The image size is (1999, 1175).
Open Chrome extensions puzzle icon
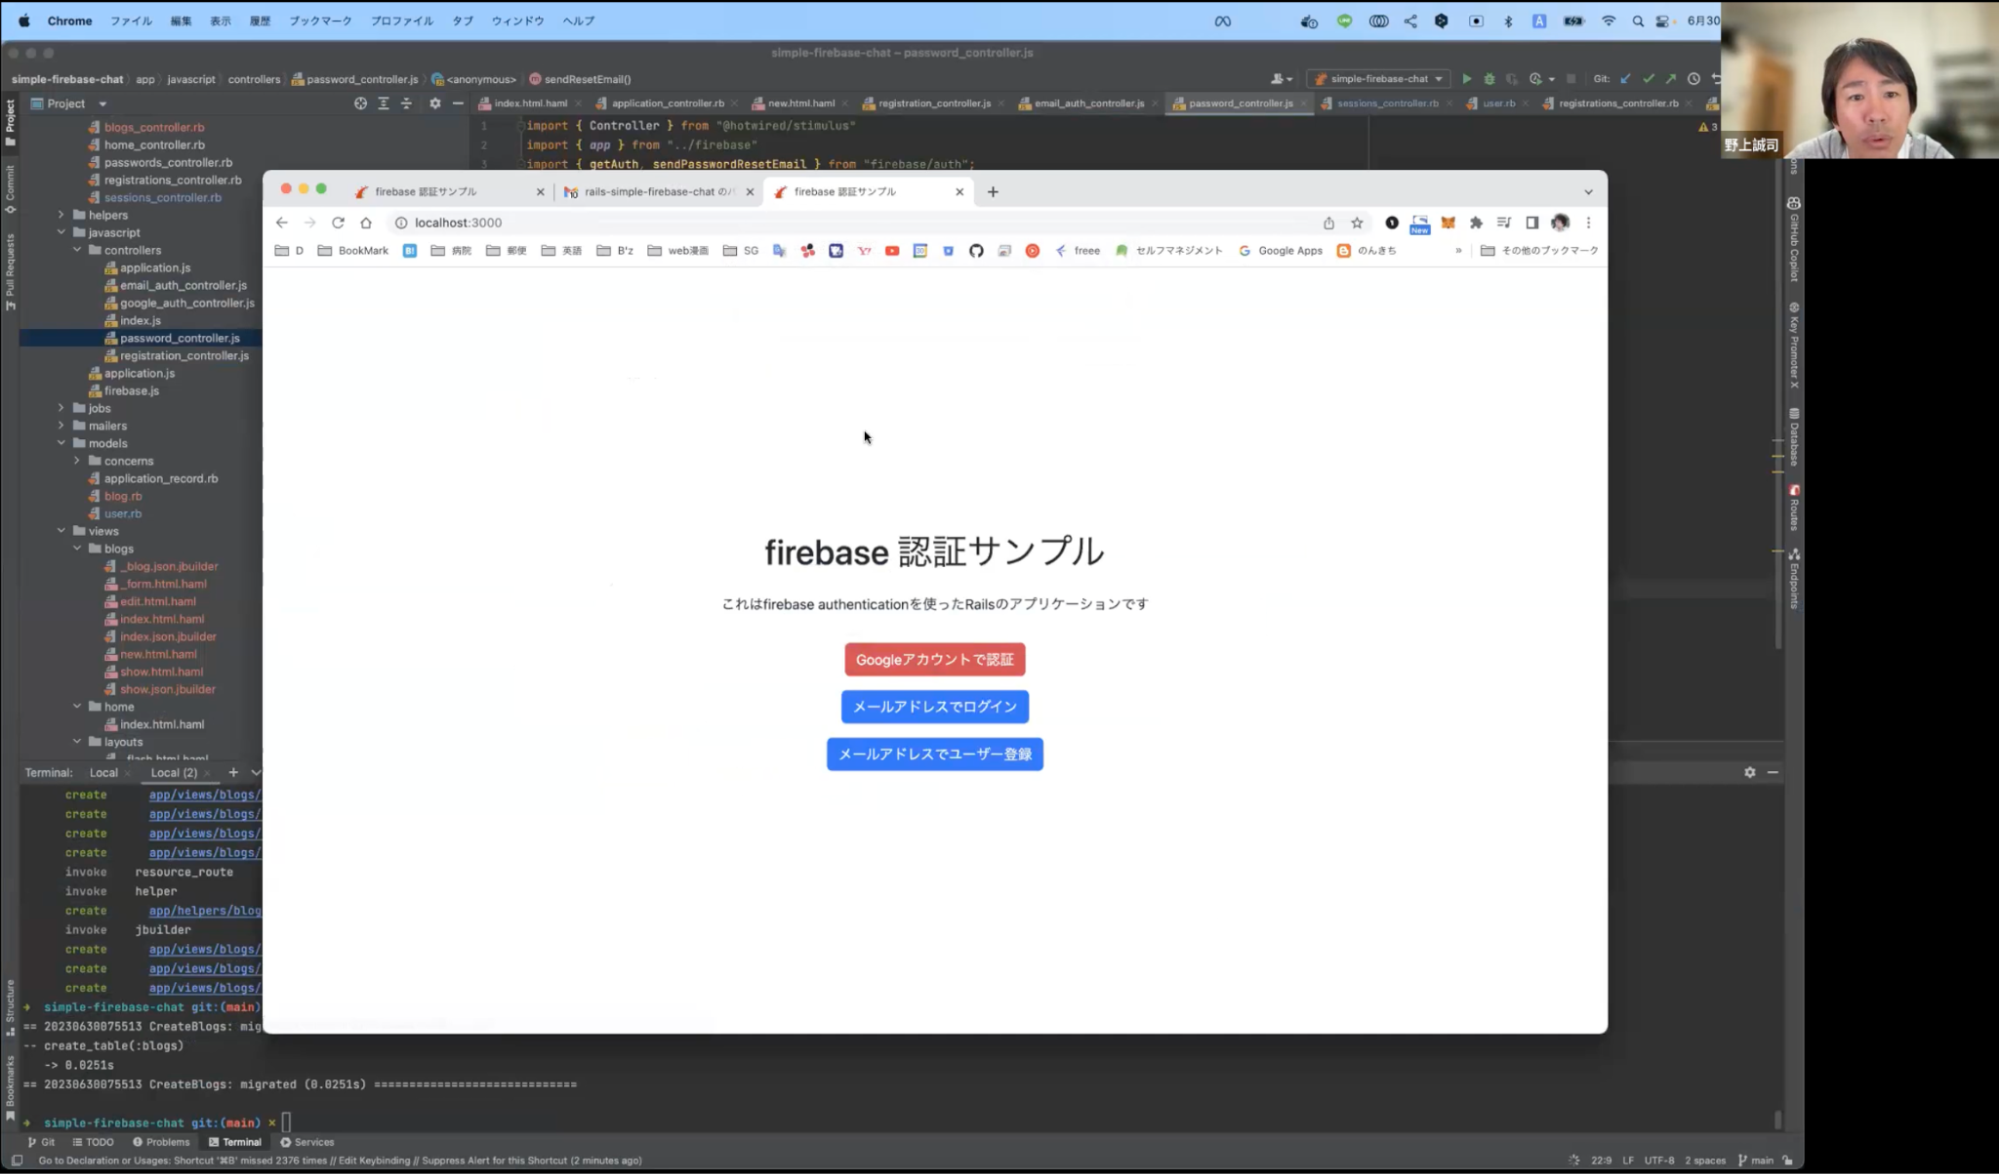1476,223
